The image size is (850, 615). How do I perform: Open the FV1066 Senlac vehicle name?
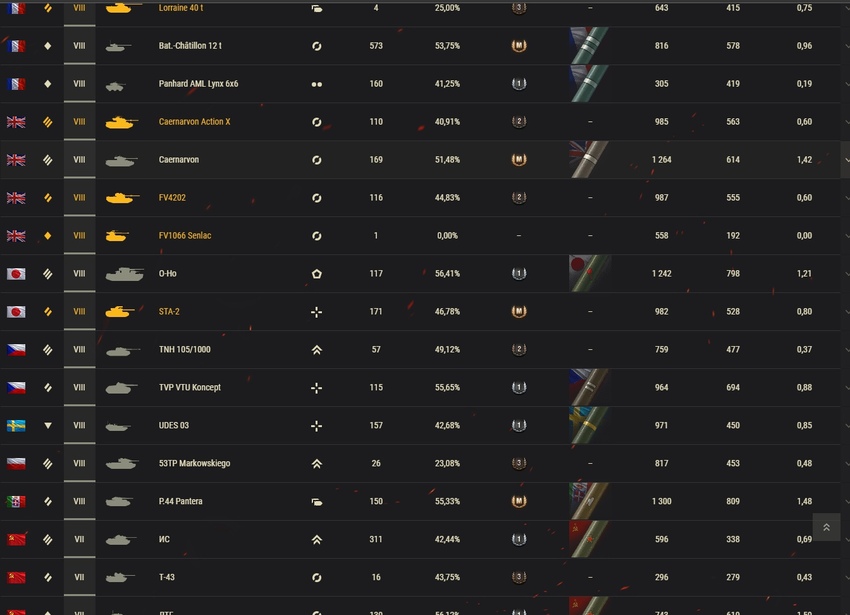(x=185, y=235)
